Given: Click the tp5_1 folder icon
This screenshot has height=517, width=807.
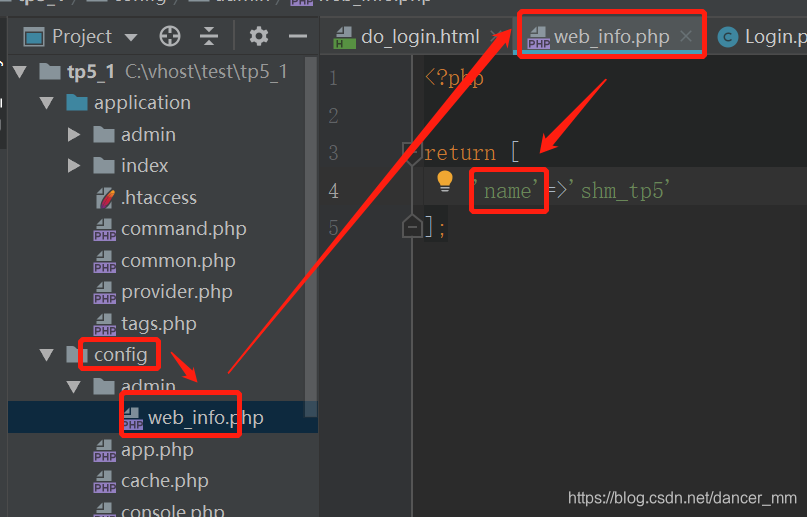Looking at the screenshot, I should coord(50,72).
